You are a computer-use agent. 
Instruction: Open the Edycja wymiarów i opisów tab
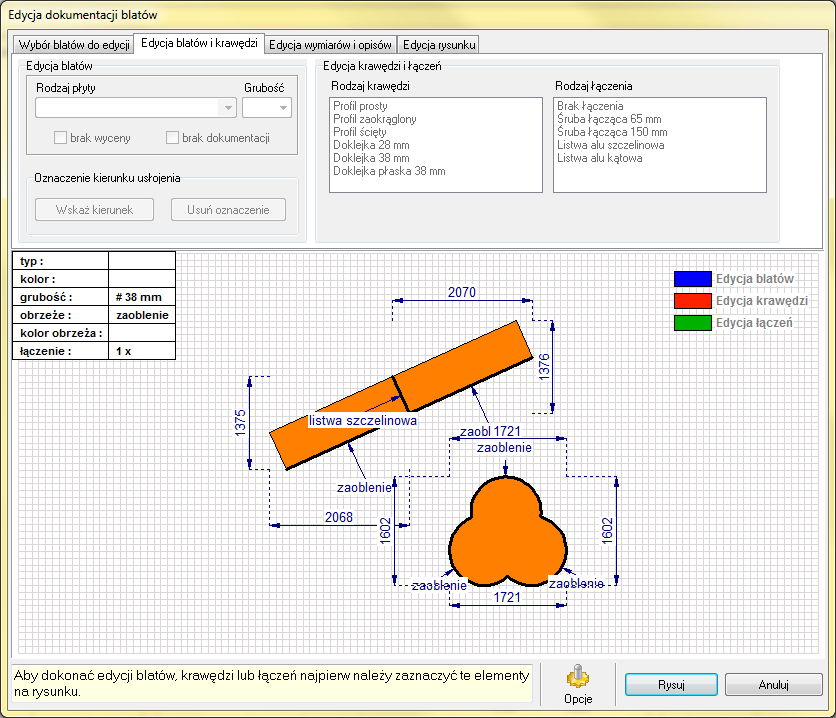coord(330,45)
